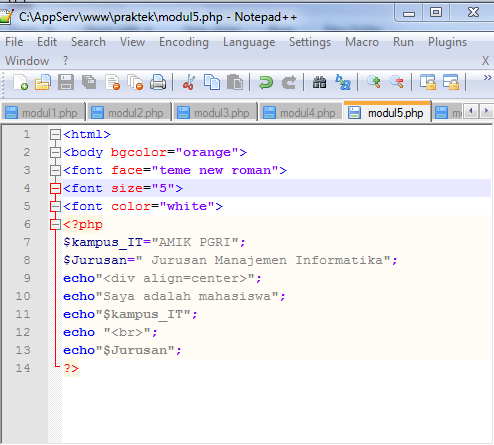Maximize the Notepad++ window
Screen dimensions: 494x445
(436, 13)
